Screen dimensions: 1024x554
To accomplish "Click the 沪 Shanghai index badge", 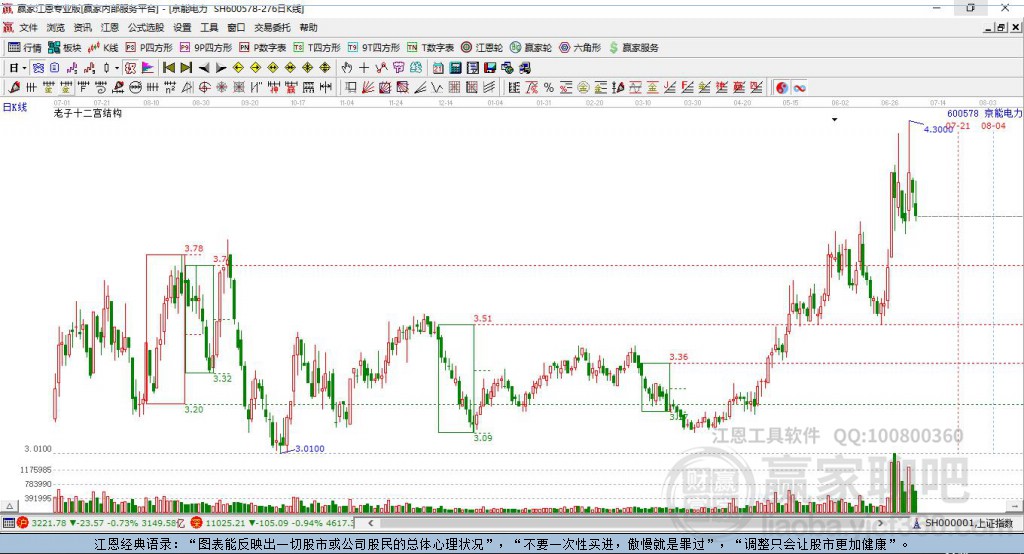I will tap(23, 523).
